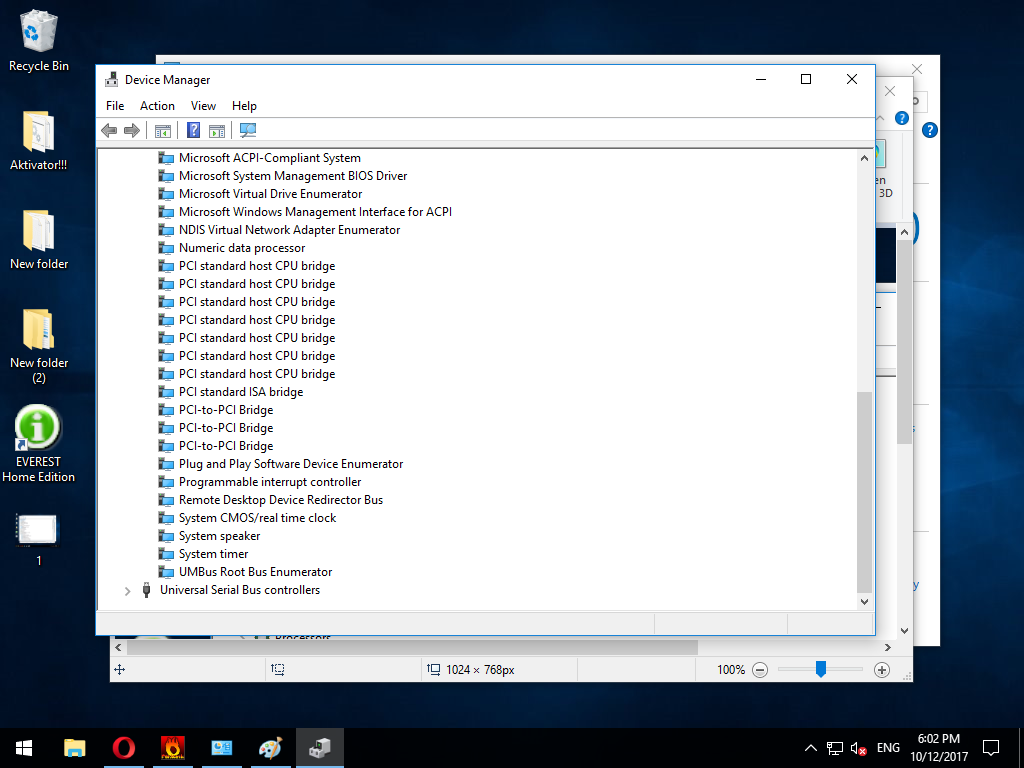Screen dimensions: 1024x768
Task: Select Plug and Play Software Device Enumerator
Action: [291, 464]
